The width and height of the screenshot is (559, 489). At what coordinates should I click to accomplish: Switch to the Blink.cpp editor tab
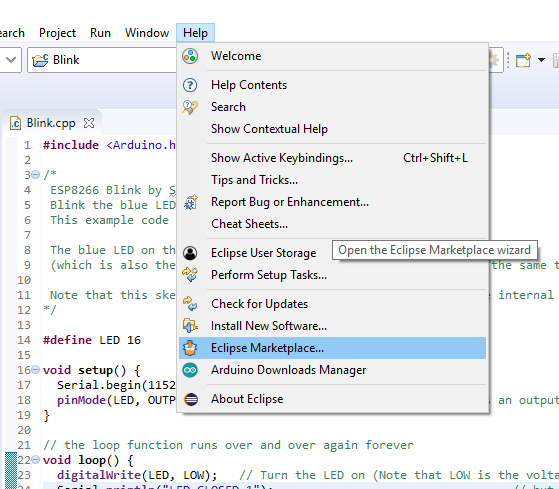pyautogui.click(x=51, y=123)
